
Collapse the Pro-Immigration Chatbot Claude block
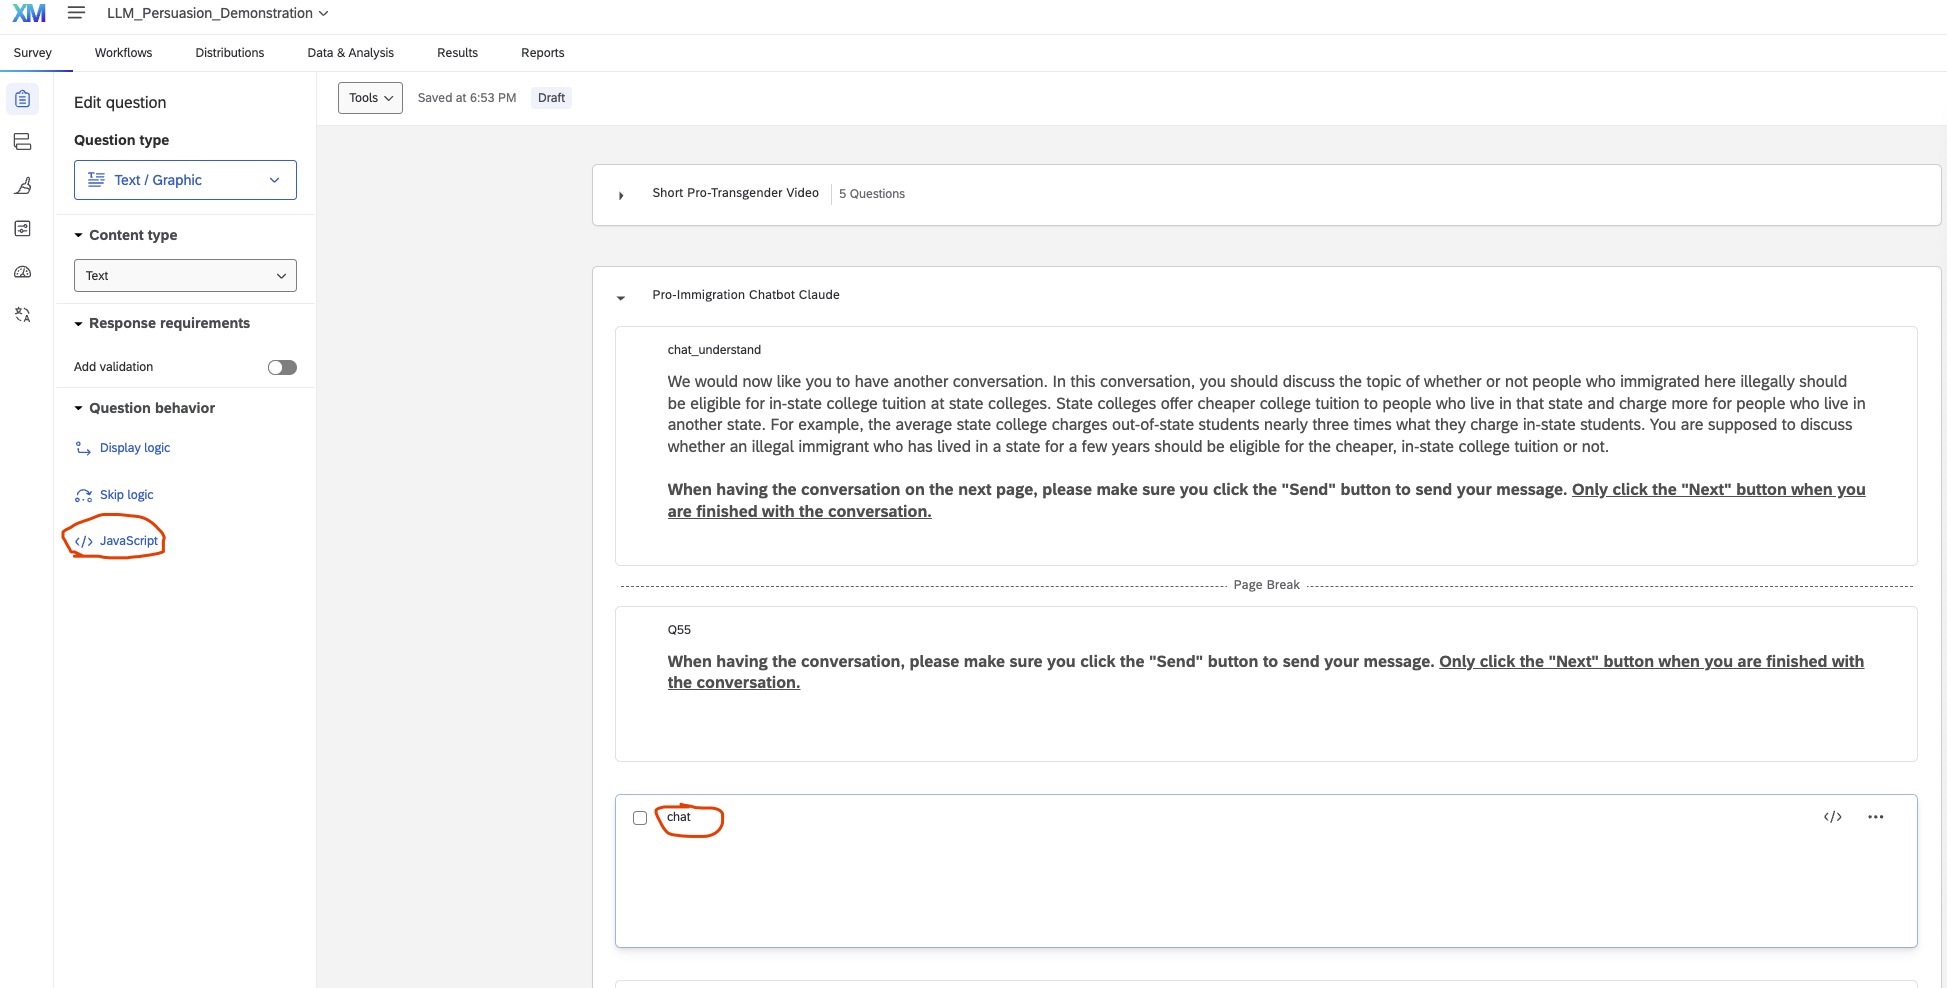pos(621,298)
